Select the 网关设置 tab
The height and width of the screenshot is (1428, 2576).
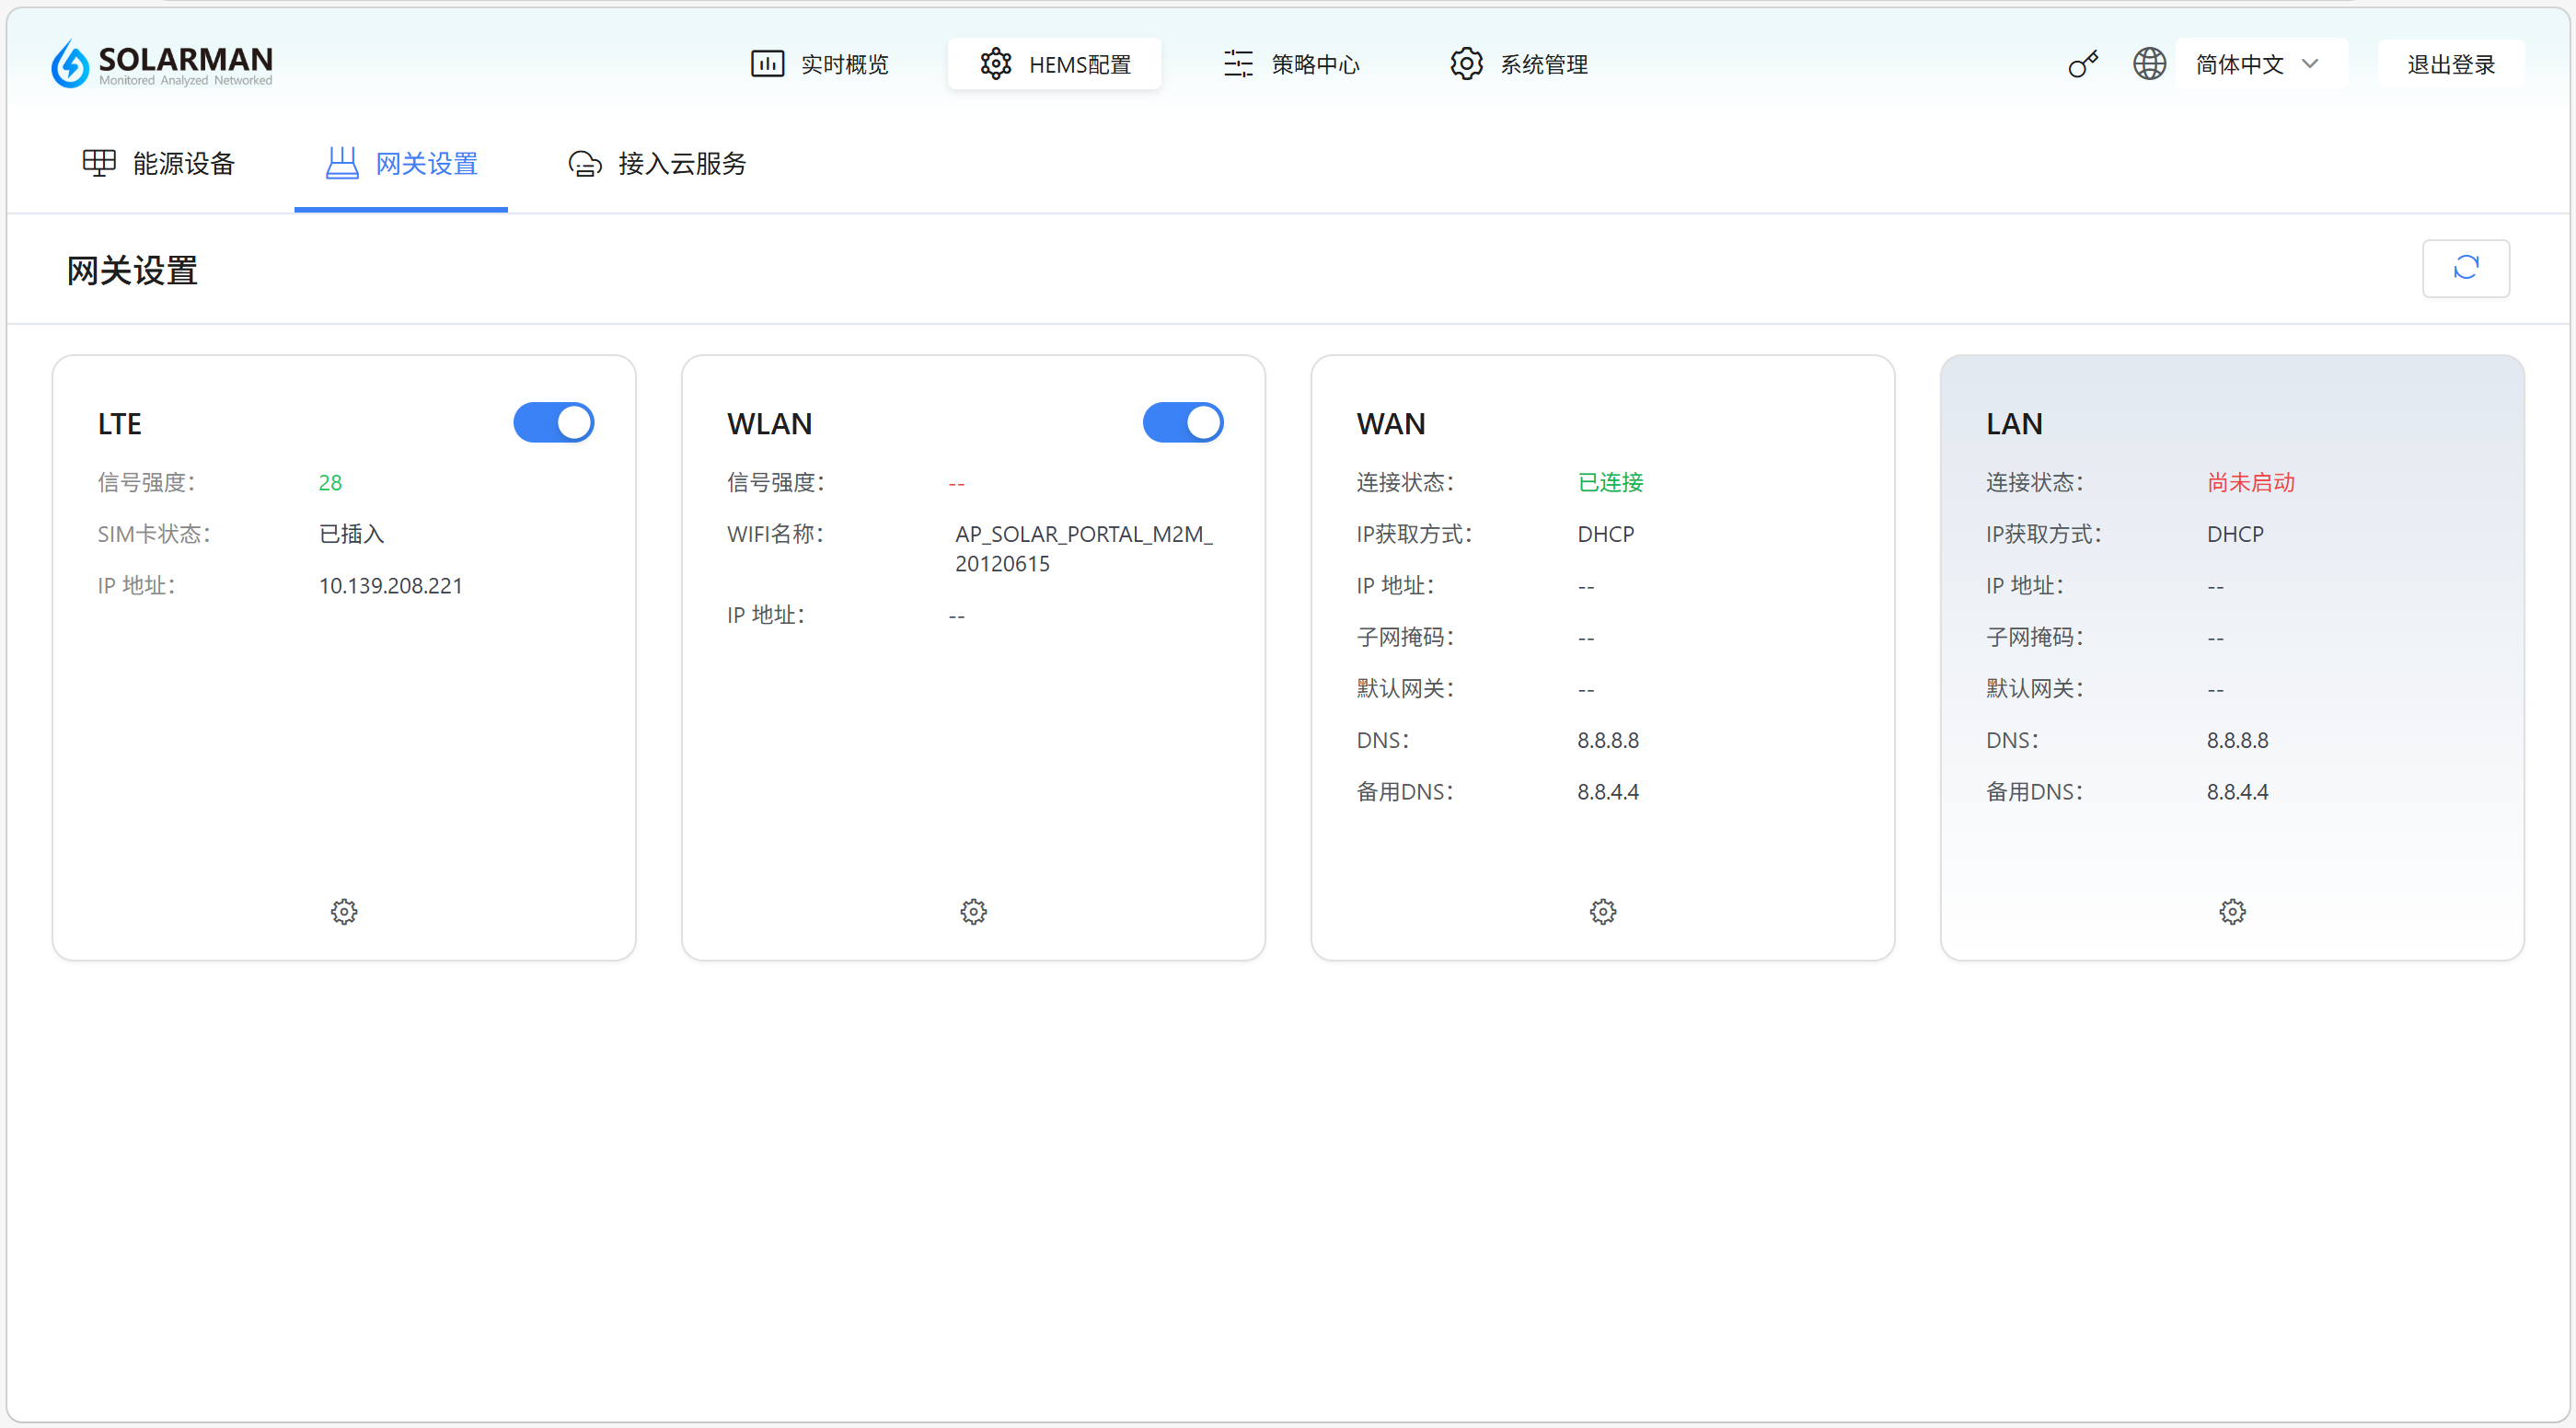402,163
